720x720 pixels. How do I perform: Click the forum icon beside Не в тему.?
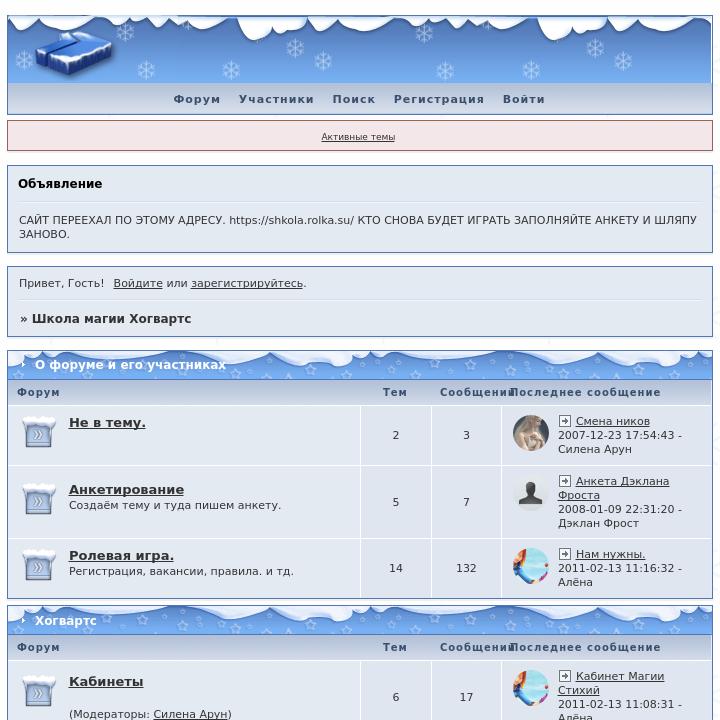tap(39, 431)
